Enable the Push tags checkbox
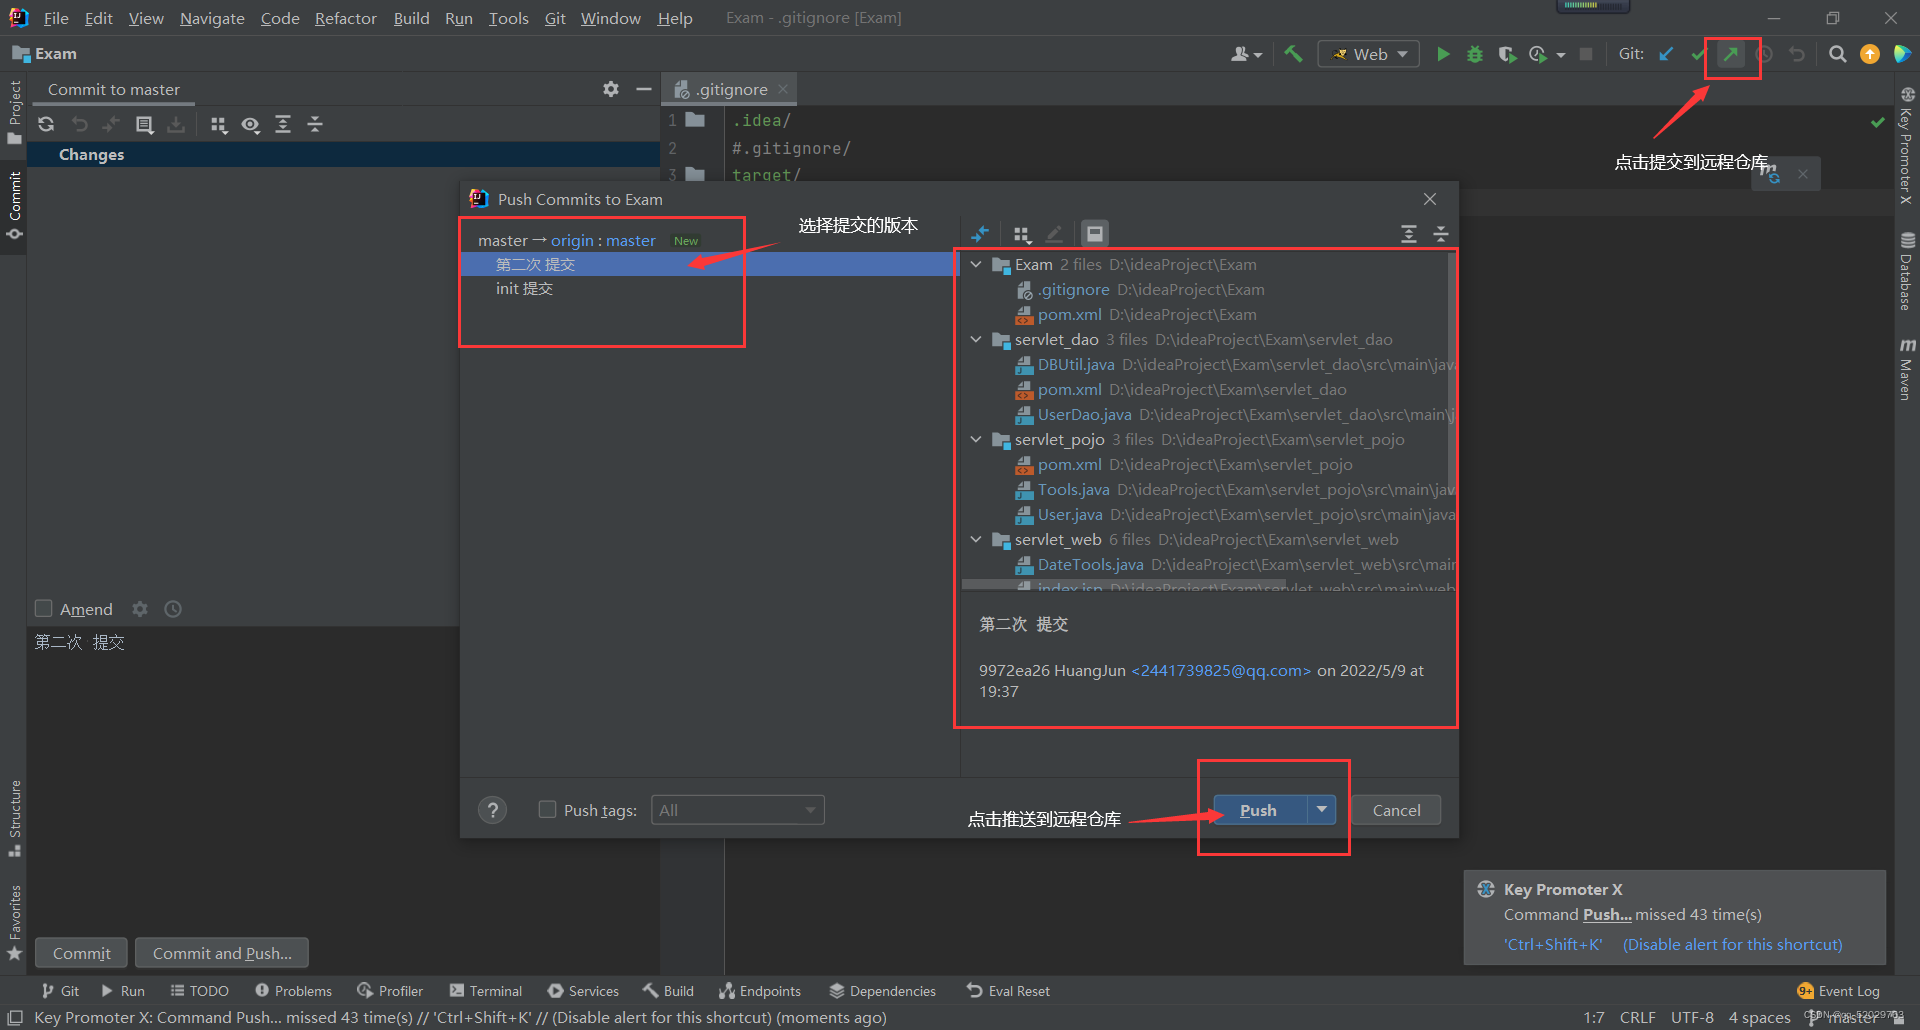 click(x=547, y=809)
